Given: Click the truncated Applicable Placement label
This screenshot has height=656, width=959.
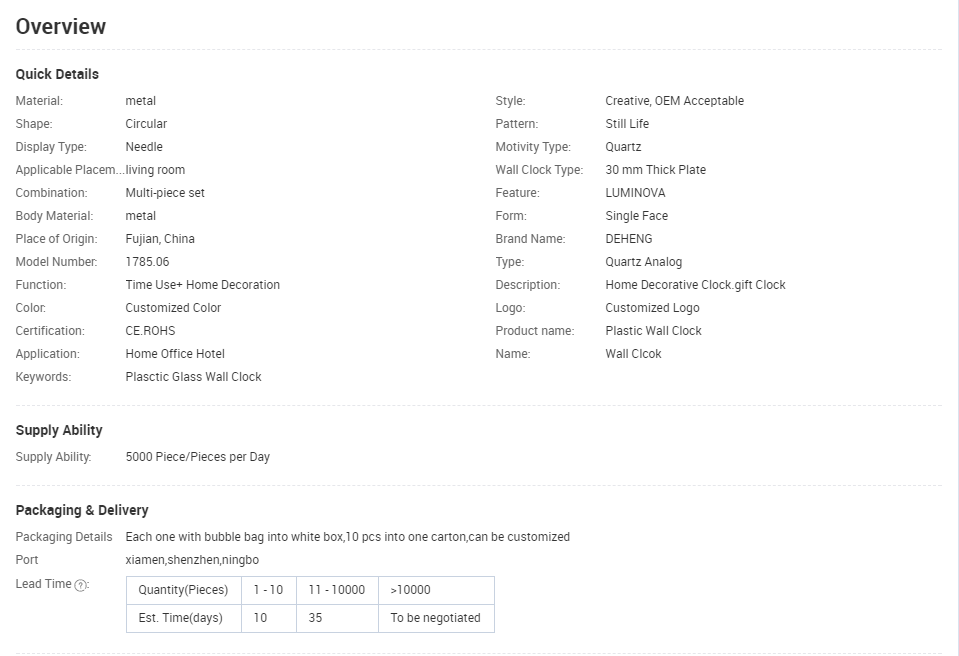Looking at the screenshot, I should (70, 170).
